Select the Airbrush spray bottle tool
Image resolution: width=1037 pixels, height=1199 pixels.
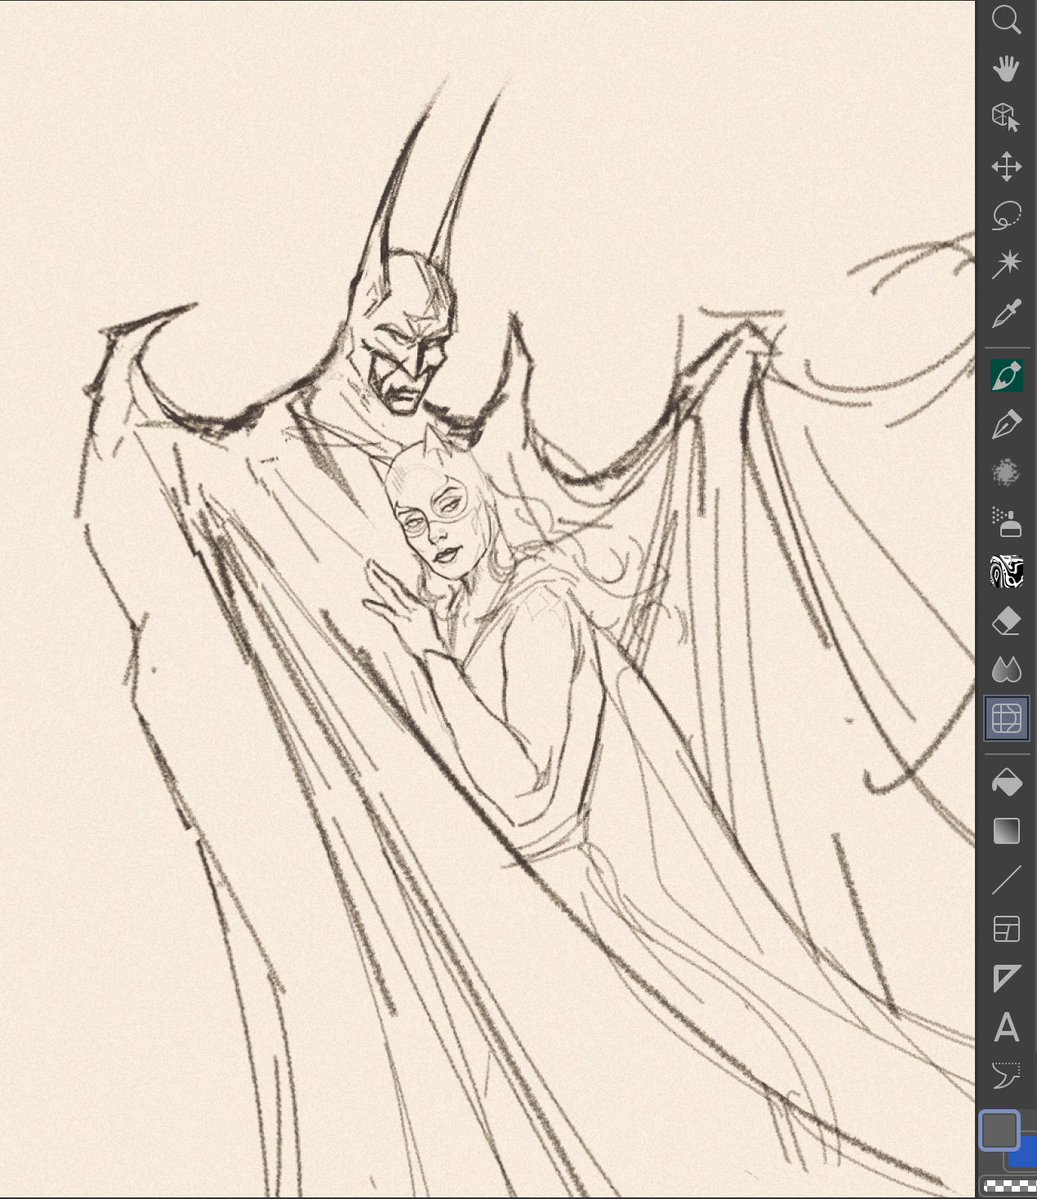tap(1006, 522)
